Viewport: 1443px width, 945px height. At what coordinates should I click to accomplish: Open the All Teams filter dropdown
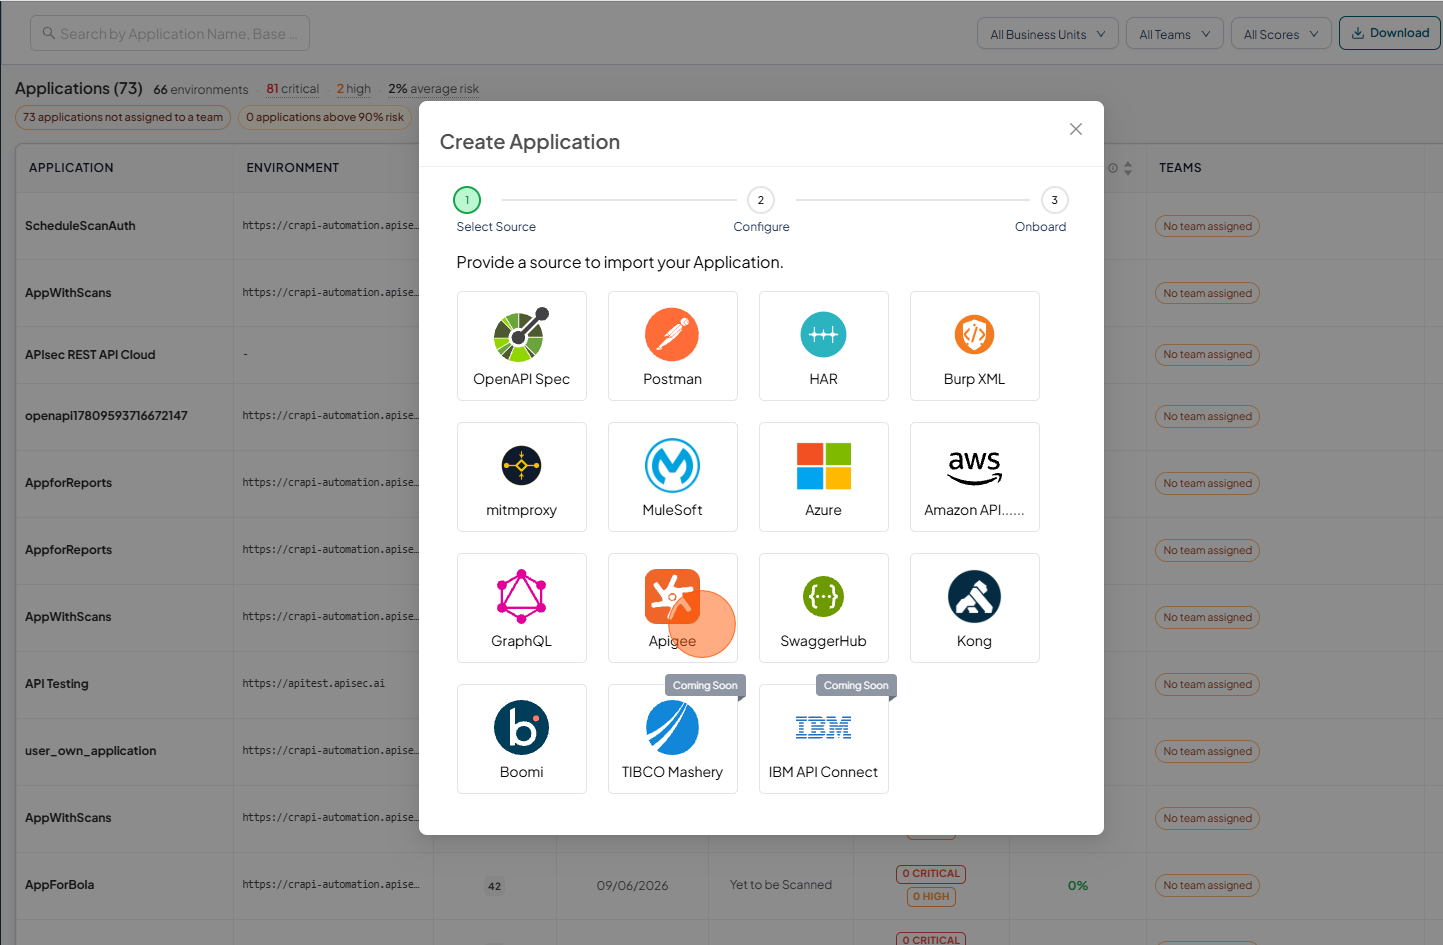click(1174, 34)
